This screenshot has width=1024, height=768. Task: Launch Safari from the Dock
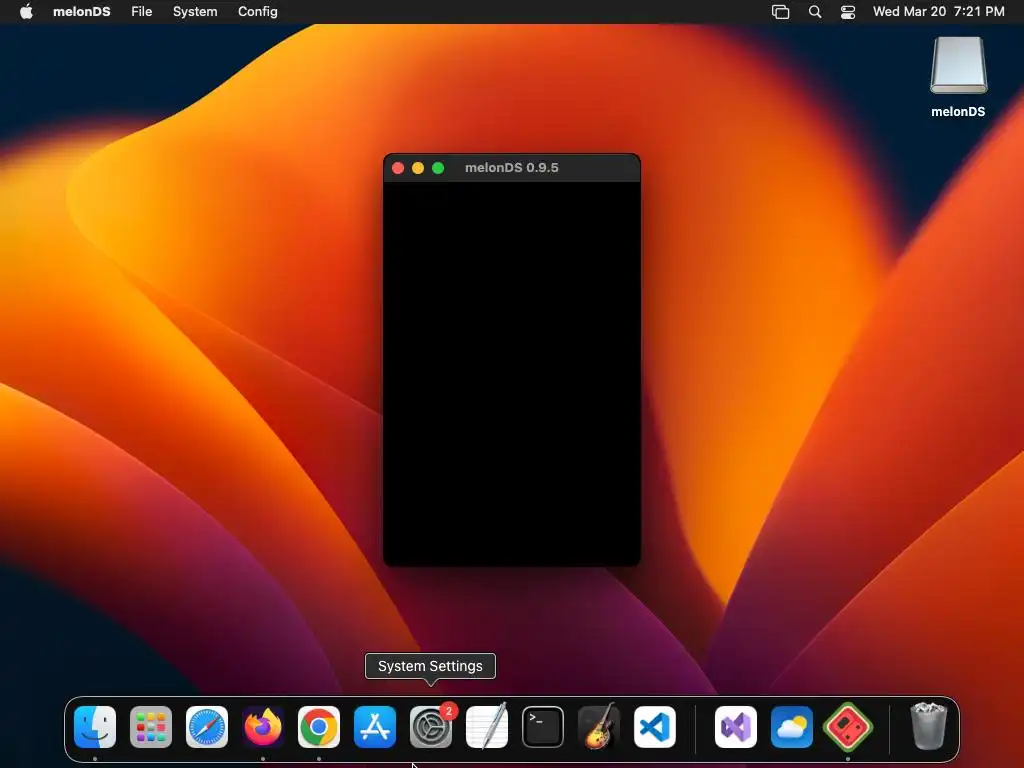coord(207,727)
